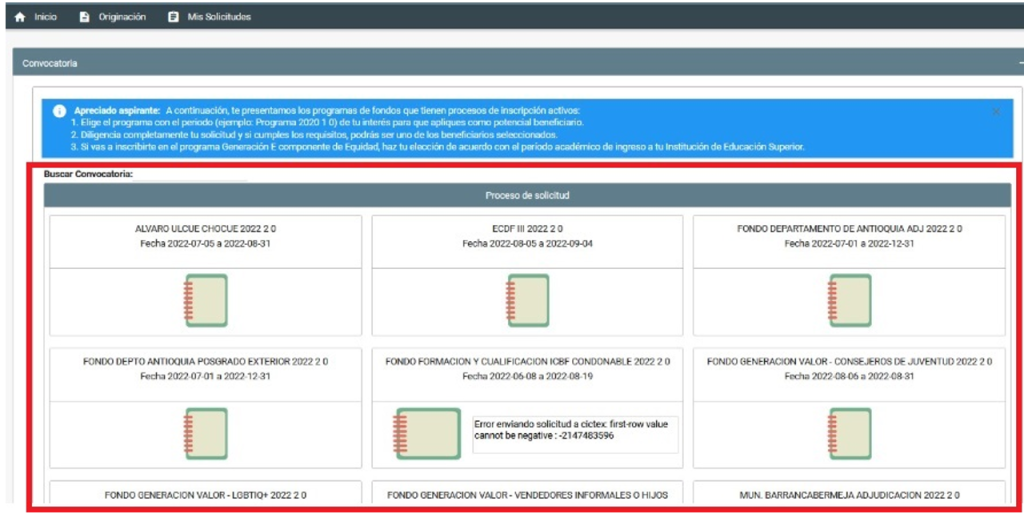The height and width of the screenshot is (514, 1024).
Task: Open the Originación menu
Action: click(x=121, y=17)
